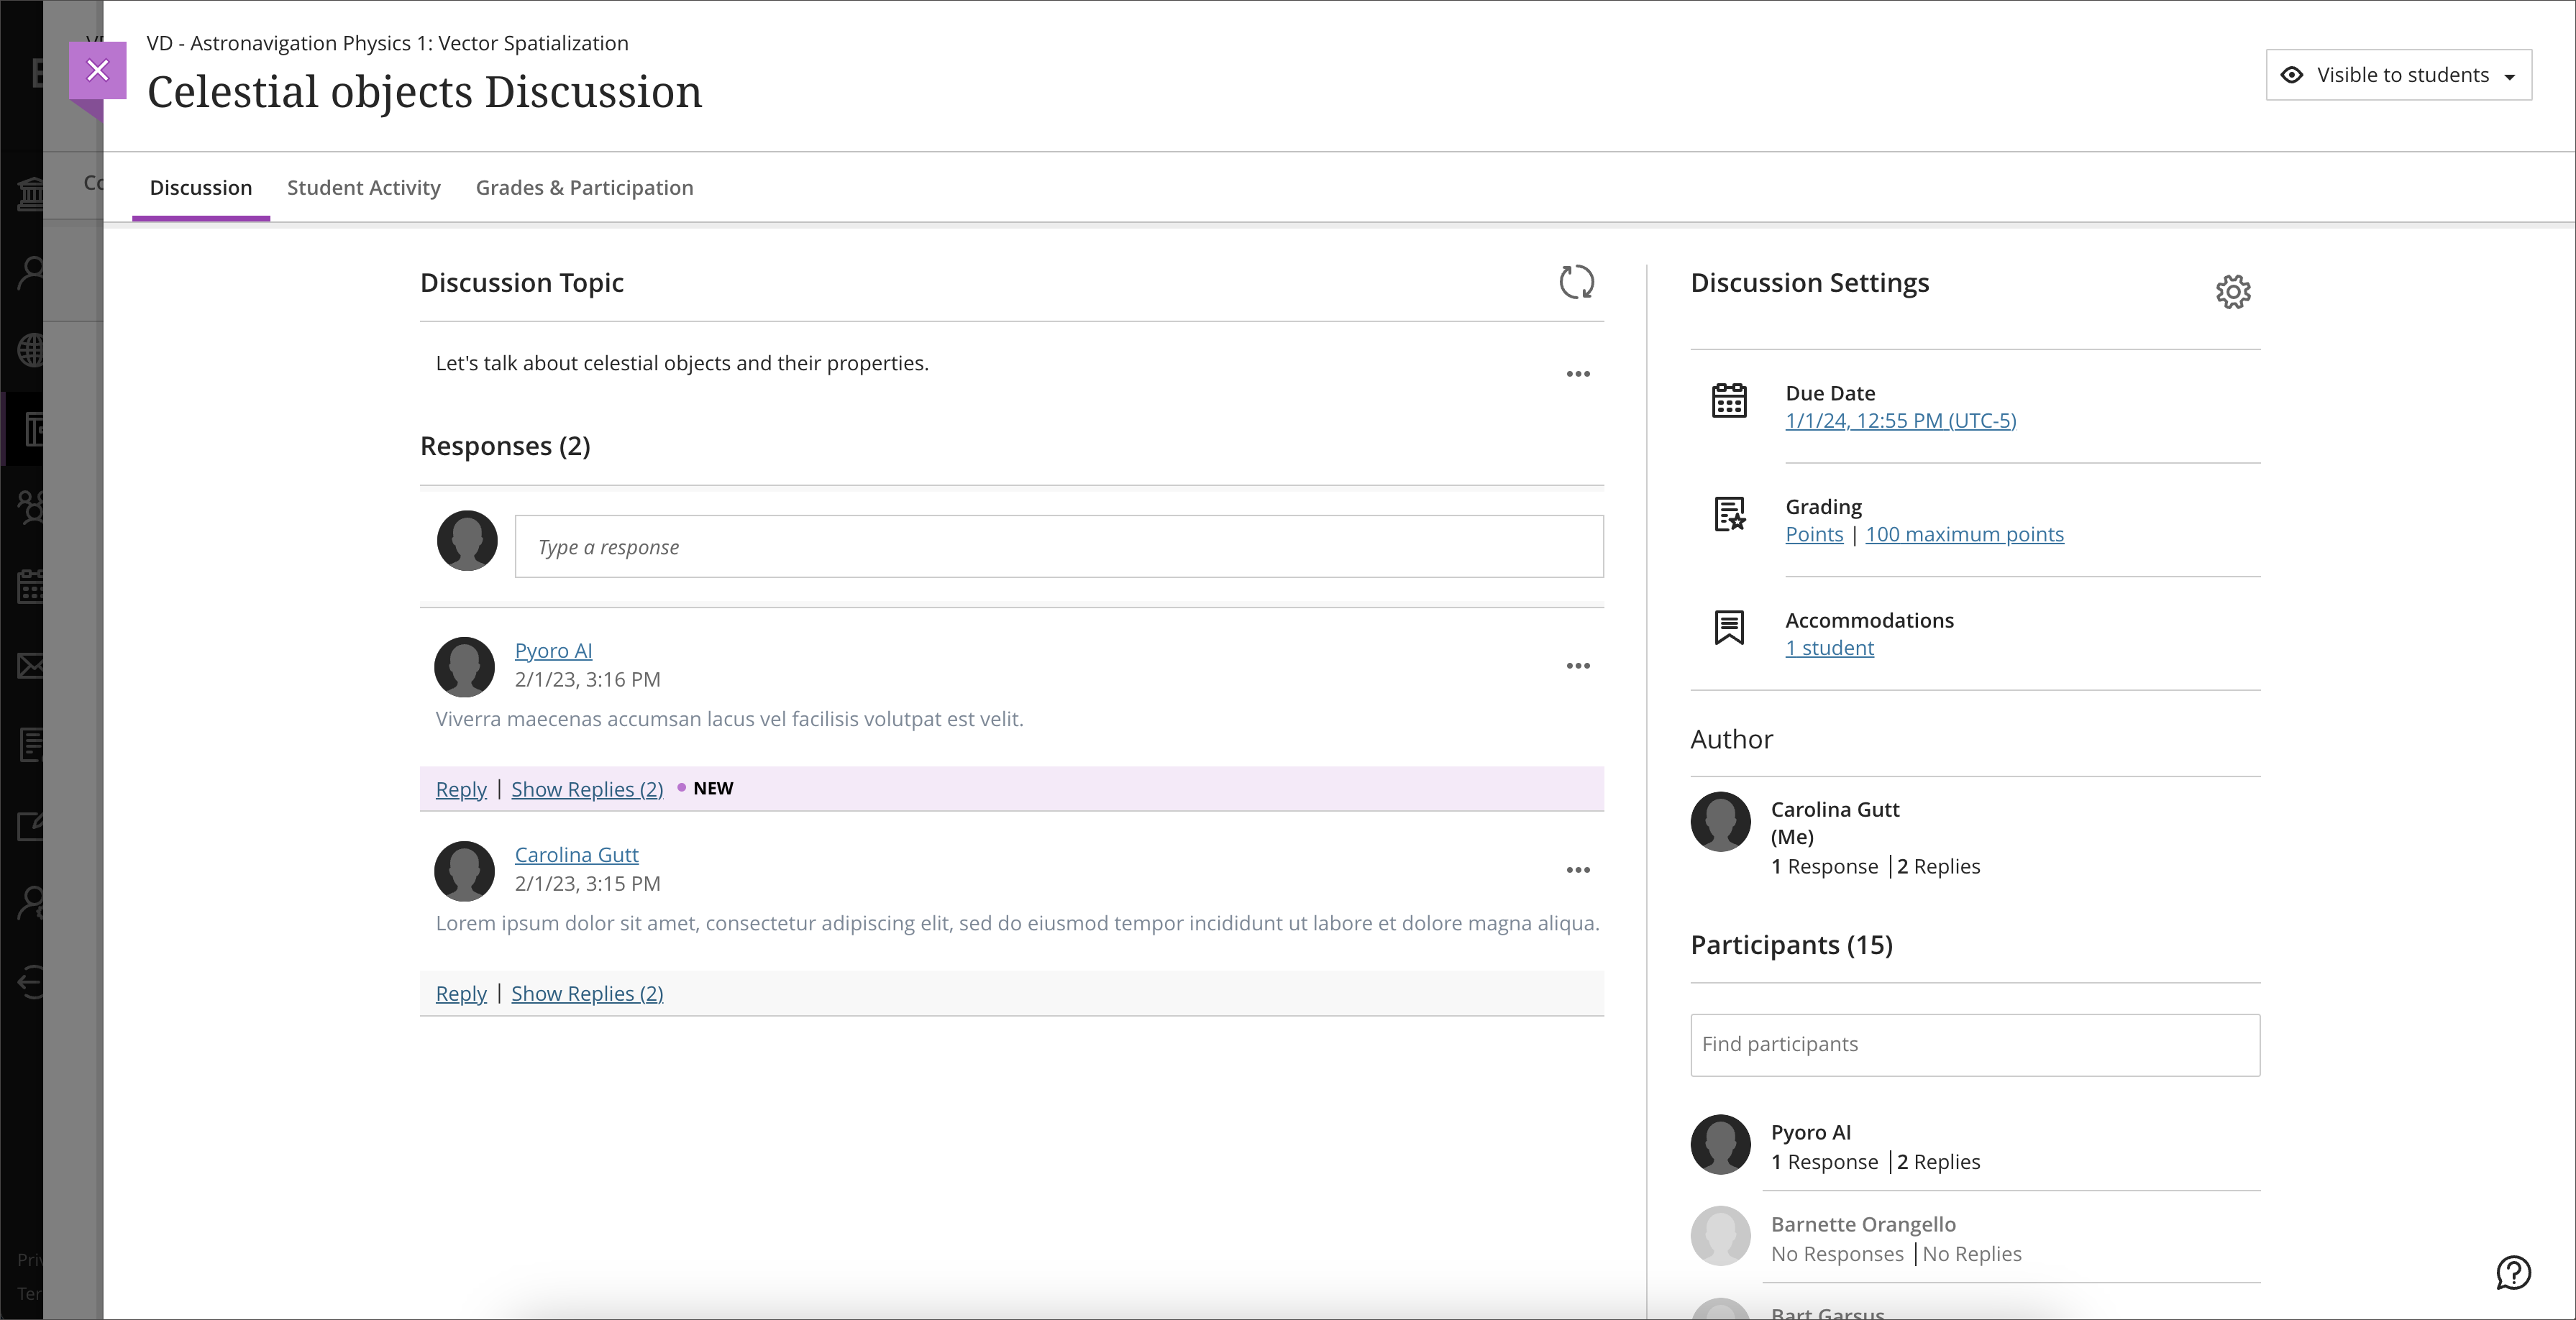Screen dimensions: 2576x1320
Task: Expand Show Replies (2) under Carolina Gutt
Action: pos(588,991)
